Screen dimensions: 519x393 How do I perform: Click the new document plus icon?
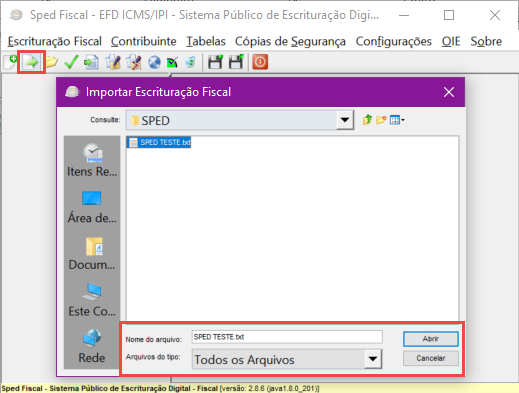(x=9, y=62)
